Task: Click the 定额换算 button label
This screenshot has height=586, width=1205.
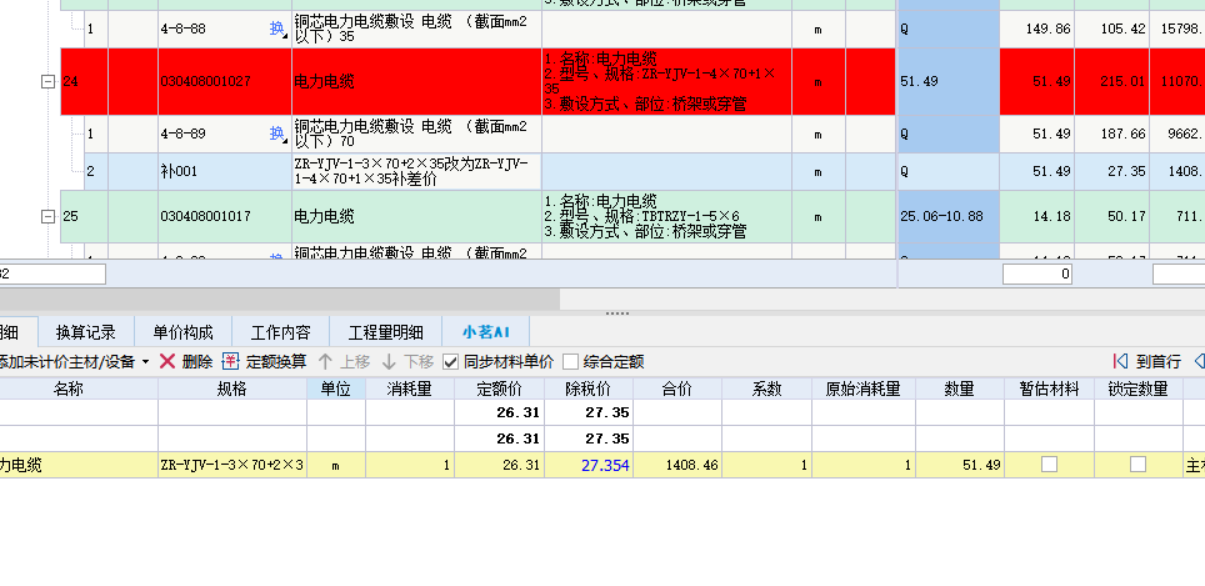Action: click(x=276, y=361)
